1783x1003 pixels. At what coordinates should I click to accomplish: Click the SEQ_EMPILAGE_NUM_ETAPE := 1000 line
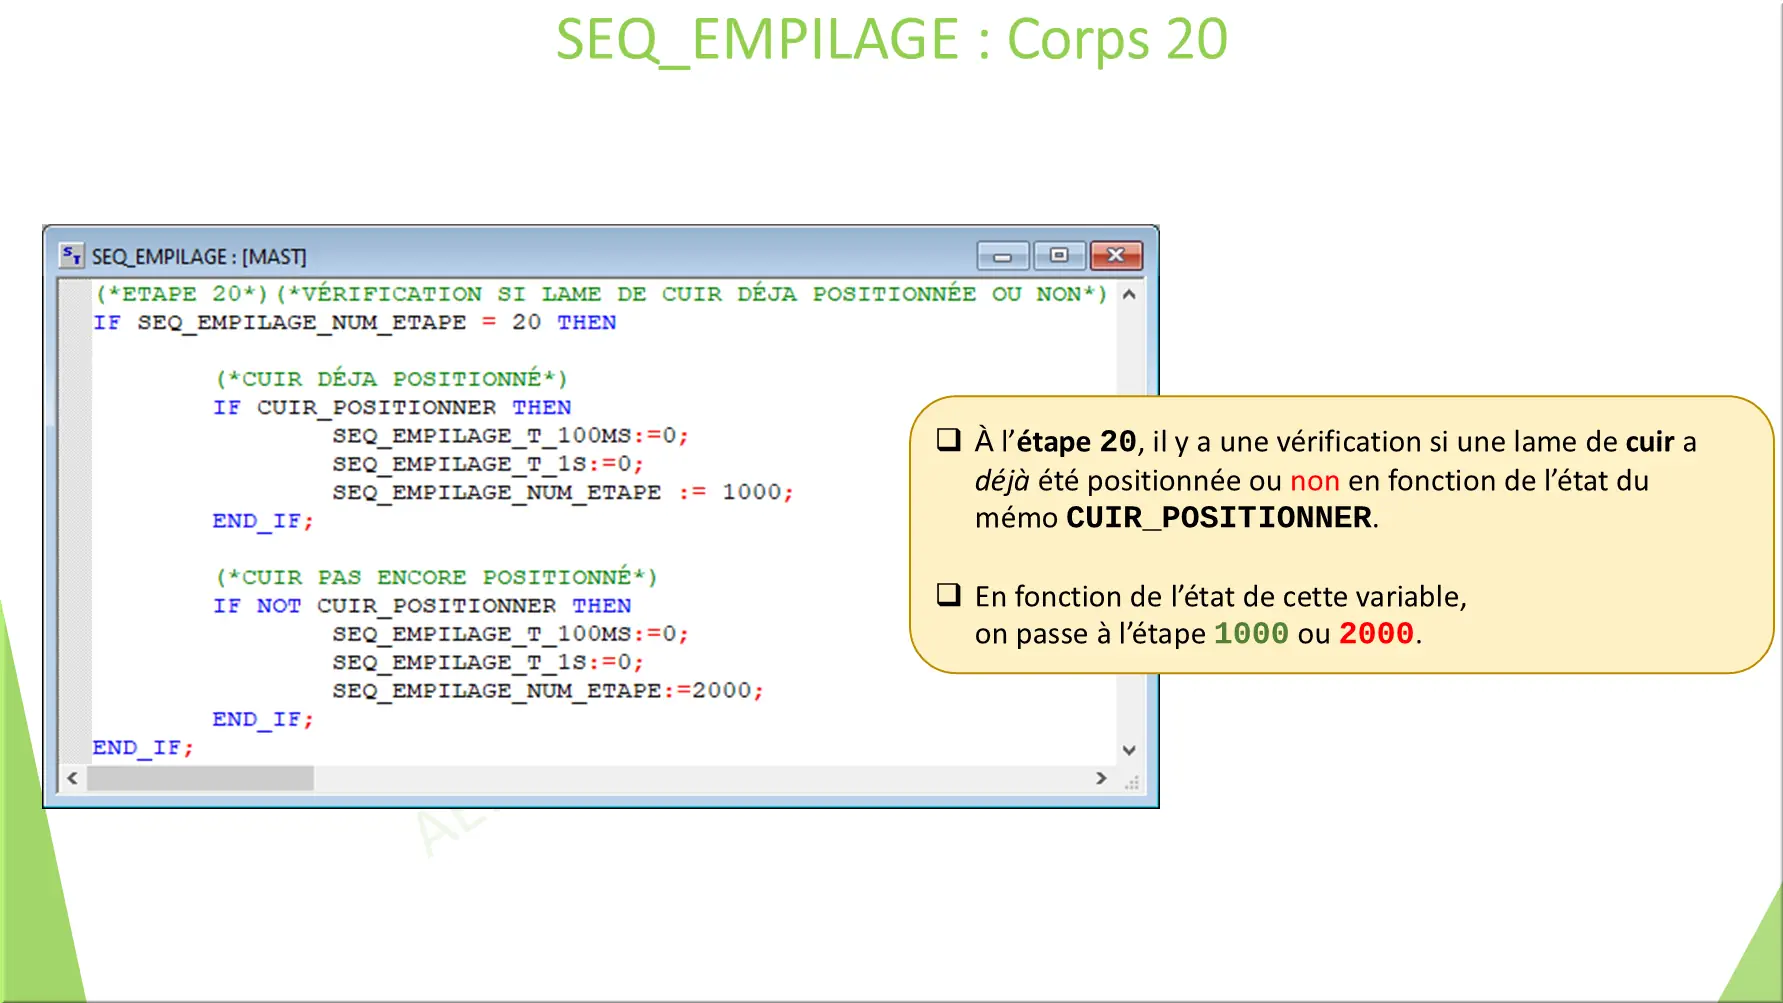560,491
